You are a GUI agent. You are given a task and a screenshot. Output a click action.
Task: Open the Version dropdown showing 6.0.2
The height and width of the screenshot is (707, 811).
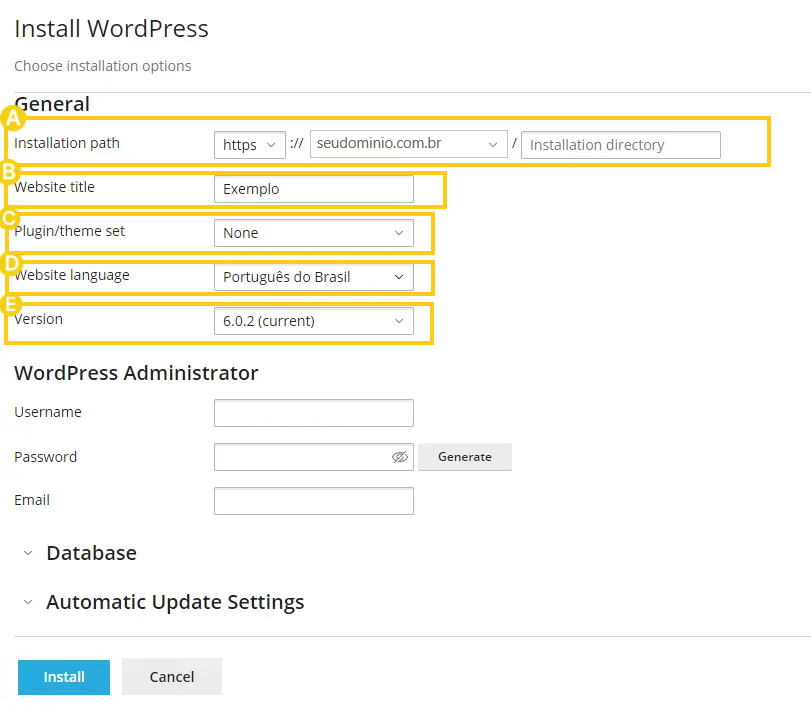pyautogui.click(x=314, y=321)
